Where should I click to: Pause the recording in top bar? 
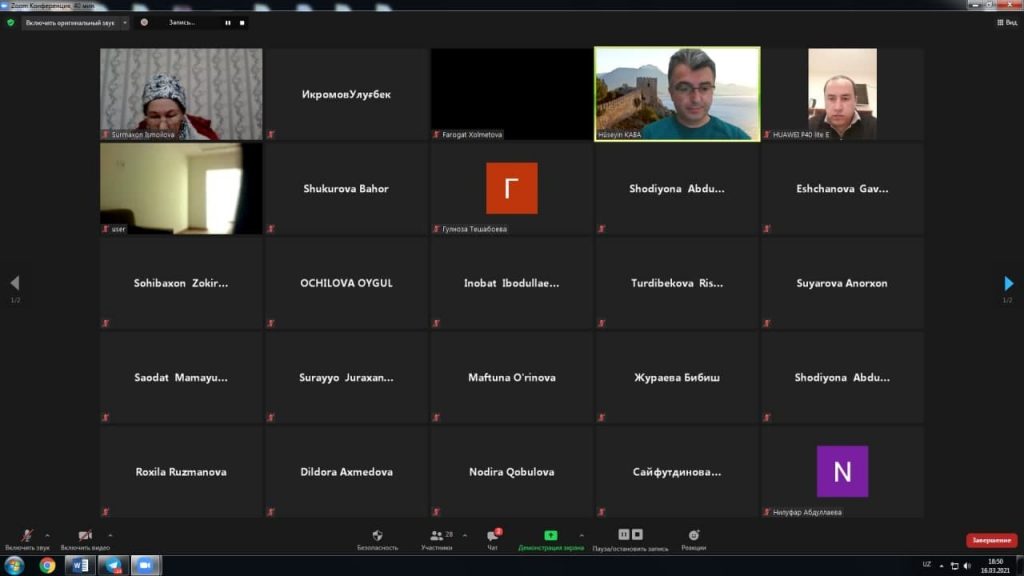click(x=228, y=22)
